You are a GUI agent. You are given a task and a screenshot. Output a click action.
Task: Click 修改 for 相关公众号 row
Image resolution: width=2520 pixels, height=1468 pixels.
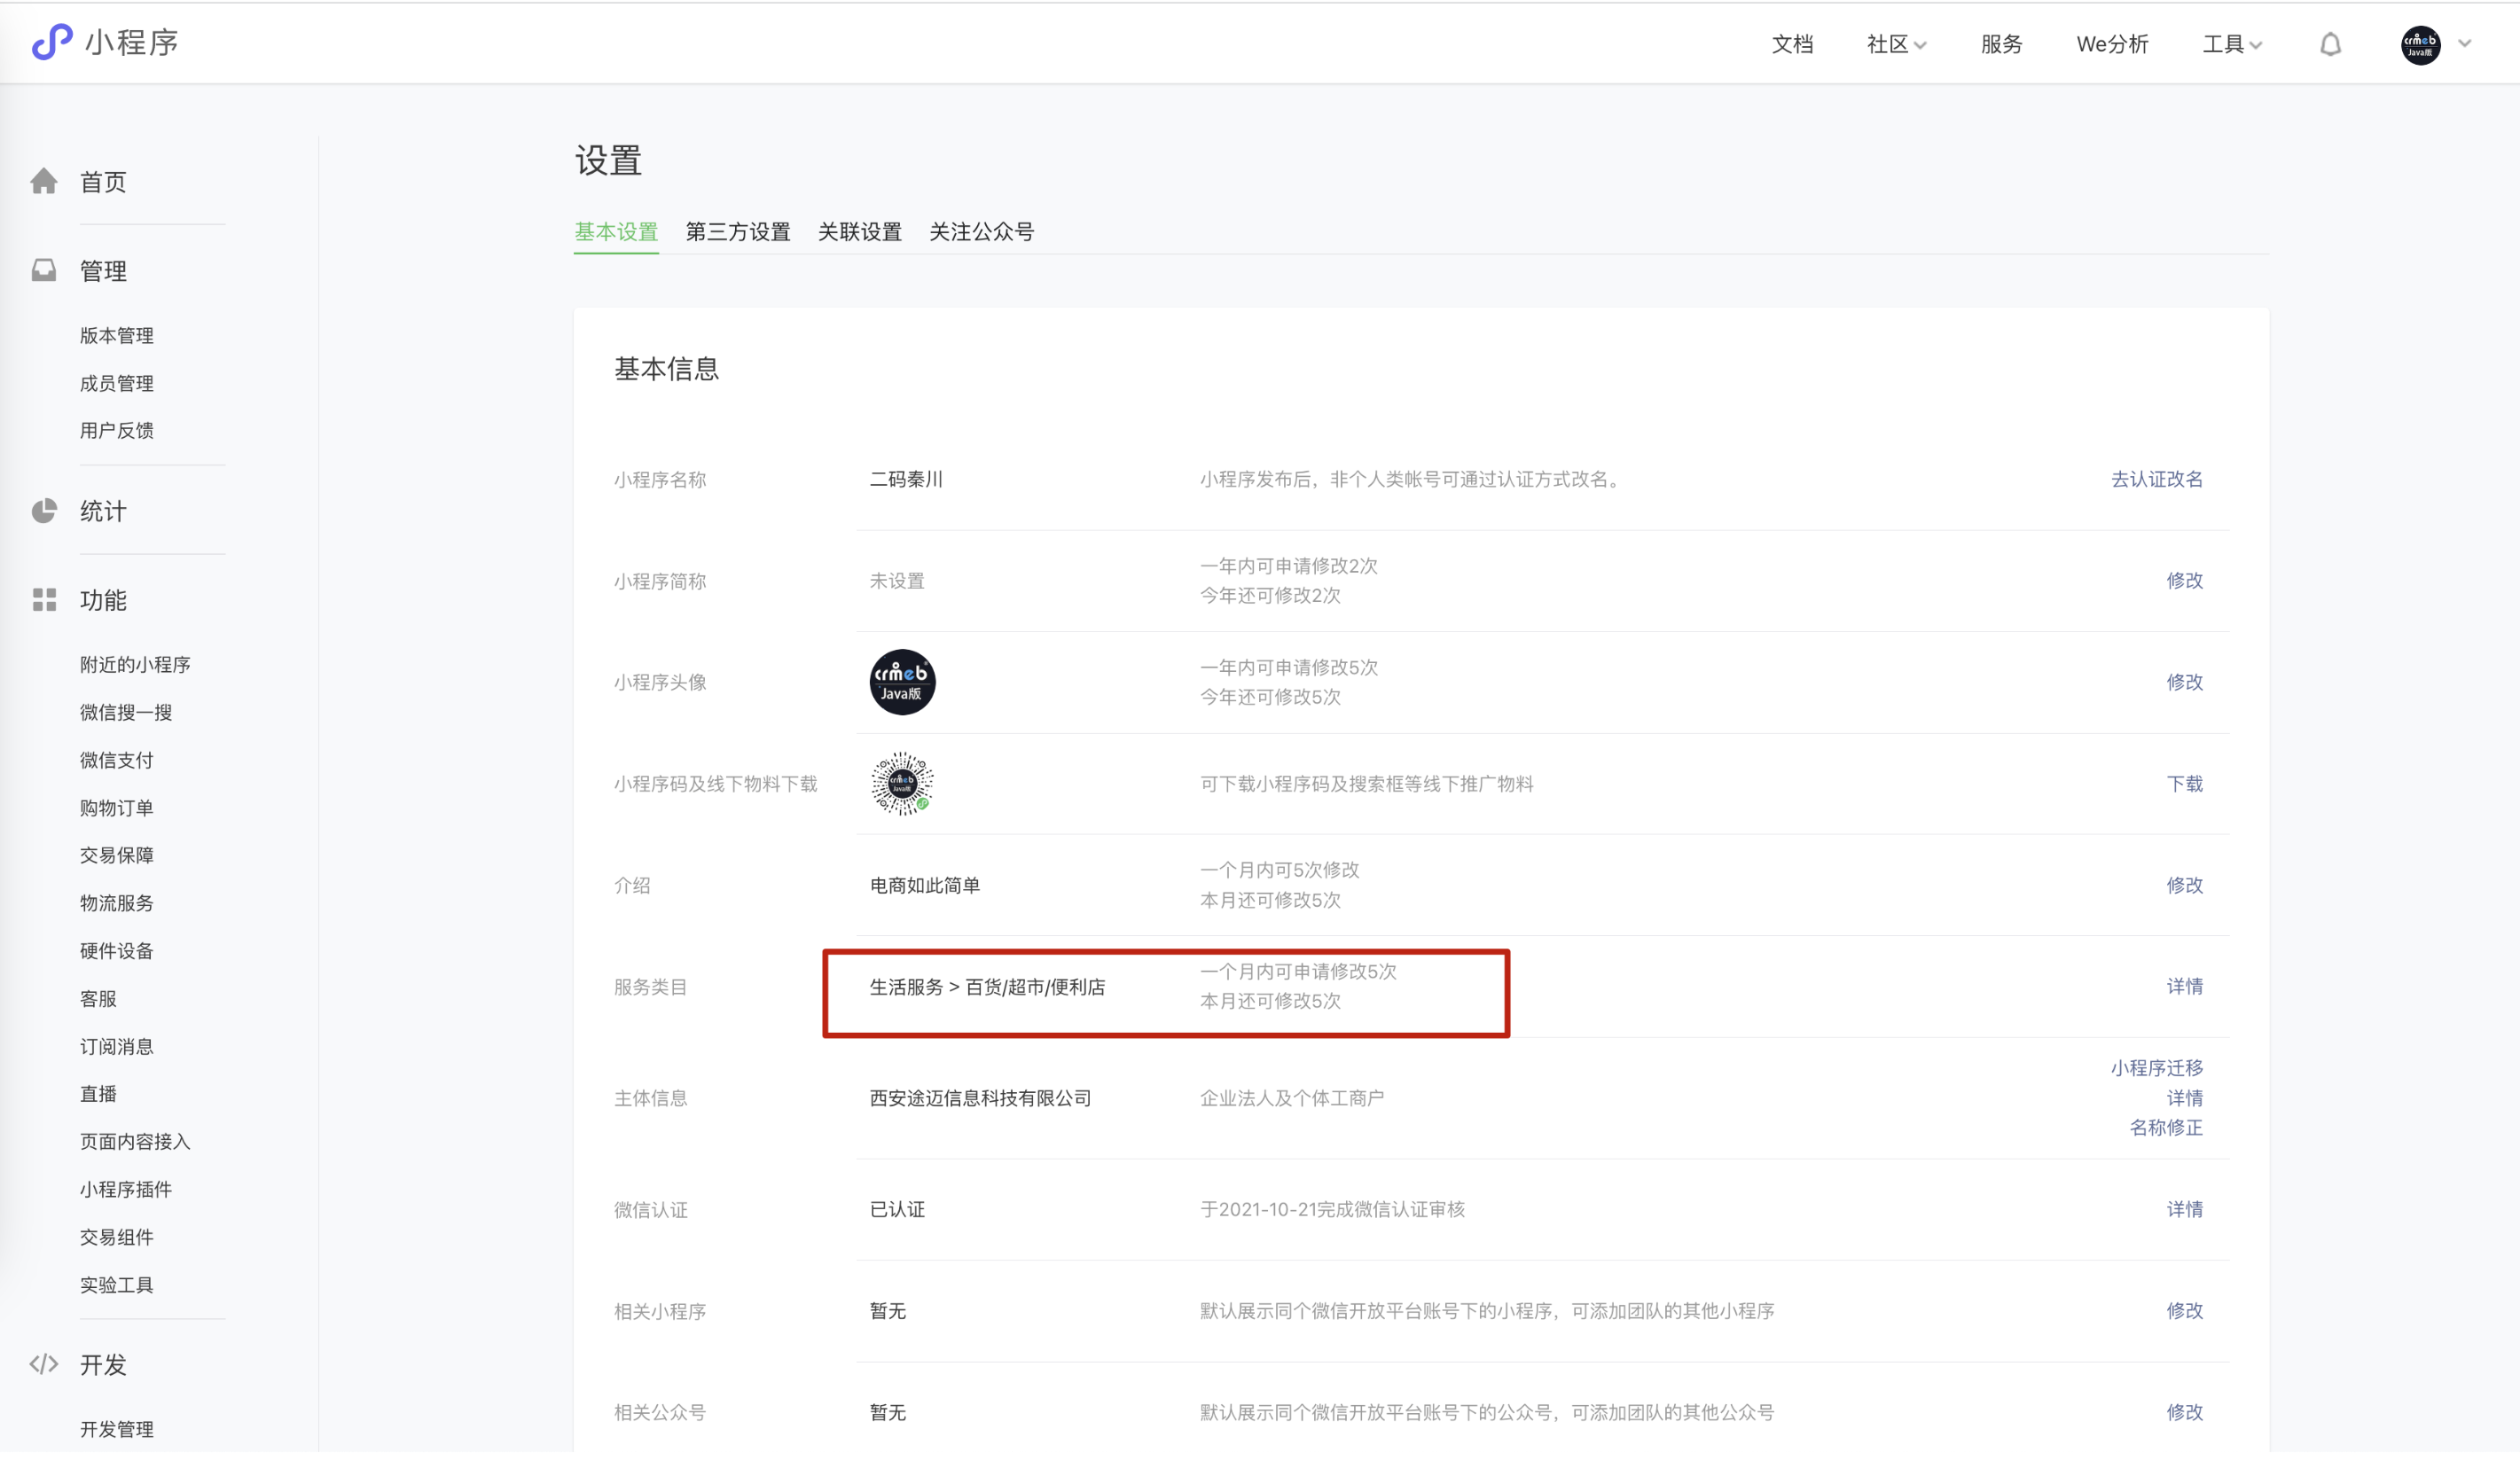[2184, 1412]
